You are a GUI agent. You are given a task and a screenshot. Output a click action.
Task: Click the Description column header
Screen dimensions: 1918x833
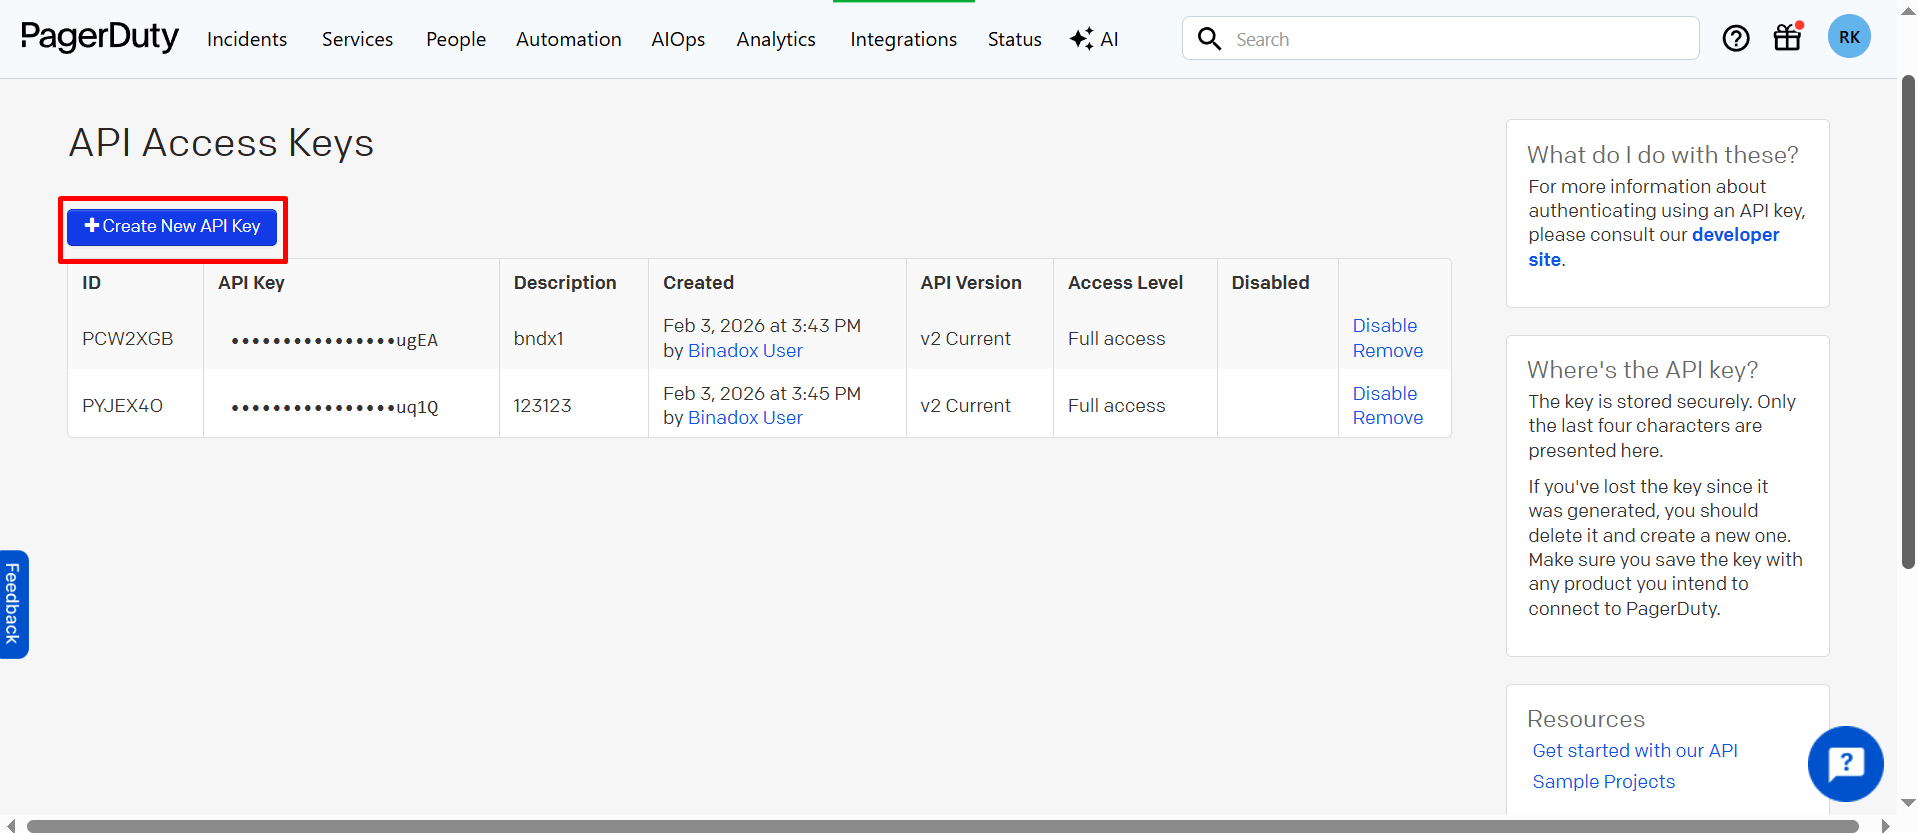click(x=565, y=283)
